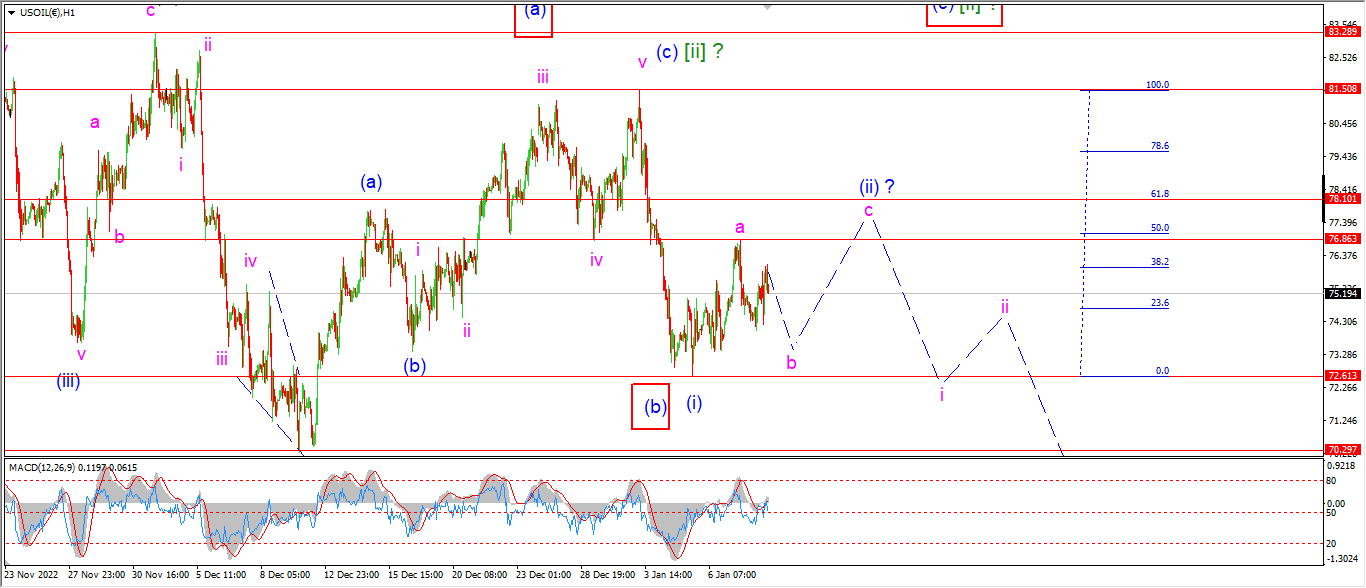Click the red 78.101 price axis label

1341,199
